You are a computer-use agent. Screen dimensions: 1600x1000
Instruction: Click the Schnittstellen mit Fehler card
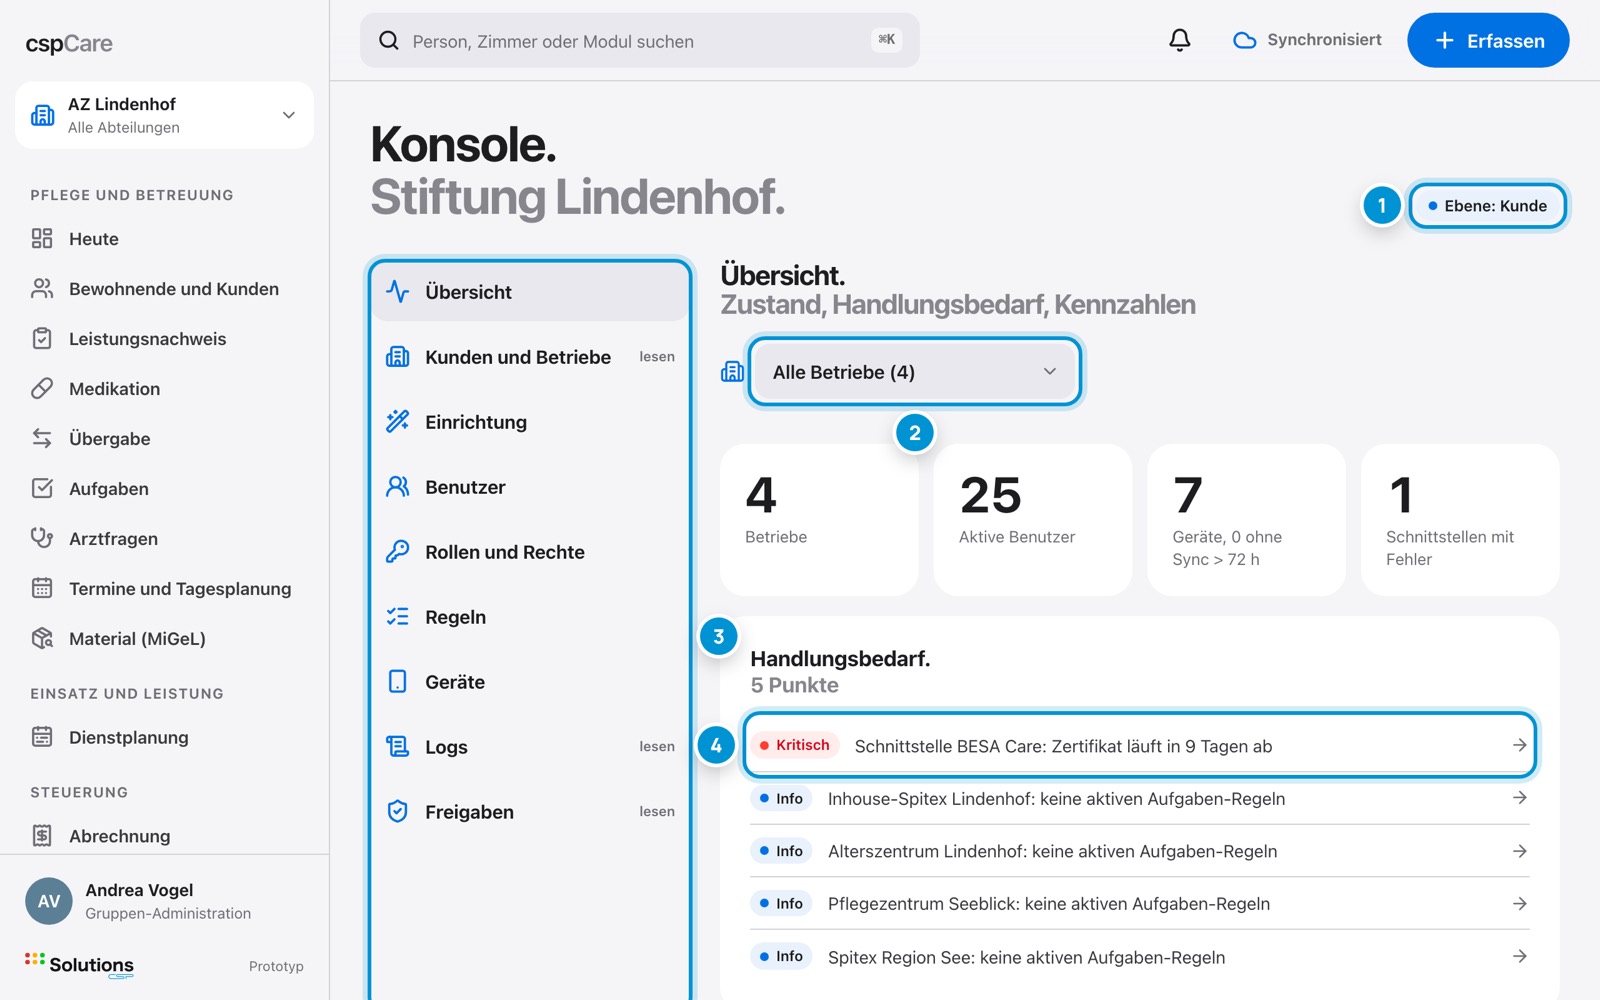(x=1460, y=519)
